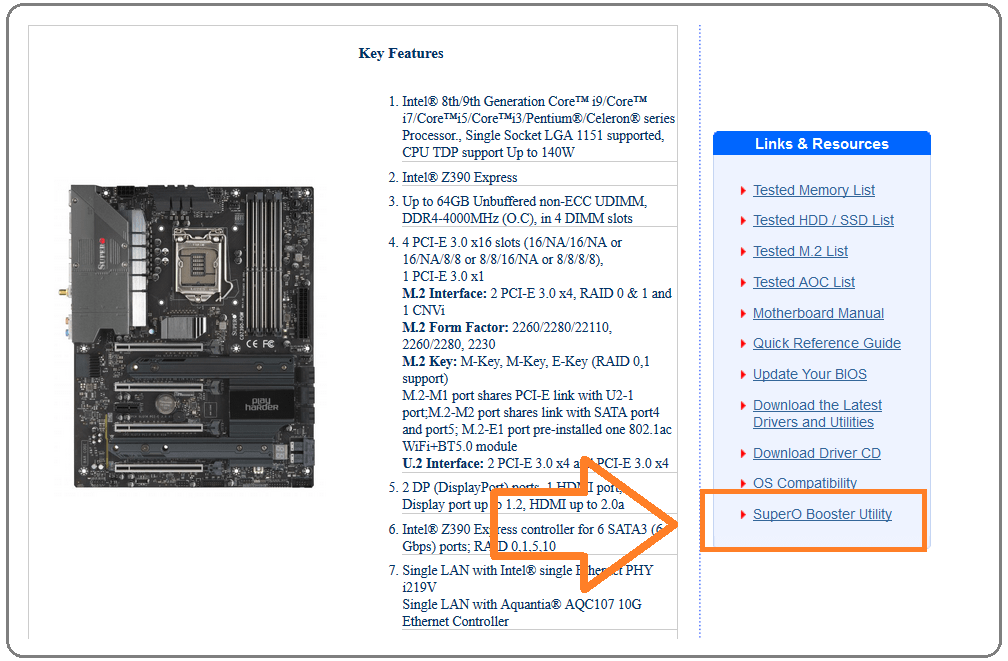
Task: Open the Tested AOC List link
Action: [804, 282]
